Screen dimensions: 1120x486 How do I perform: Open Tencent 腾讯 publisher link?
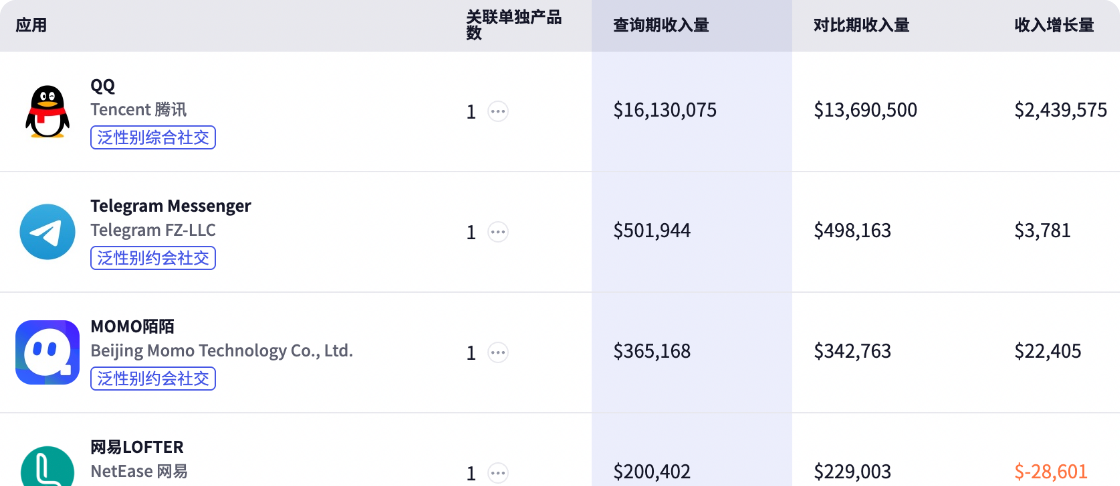pos(138,110)
